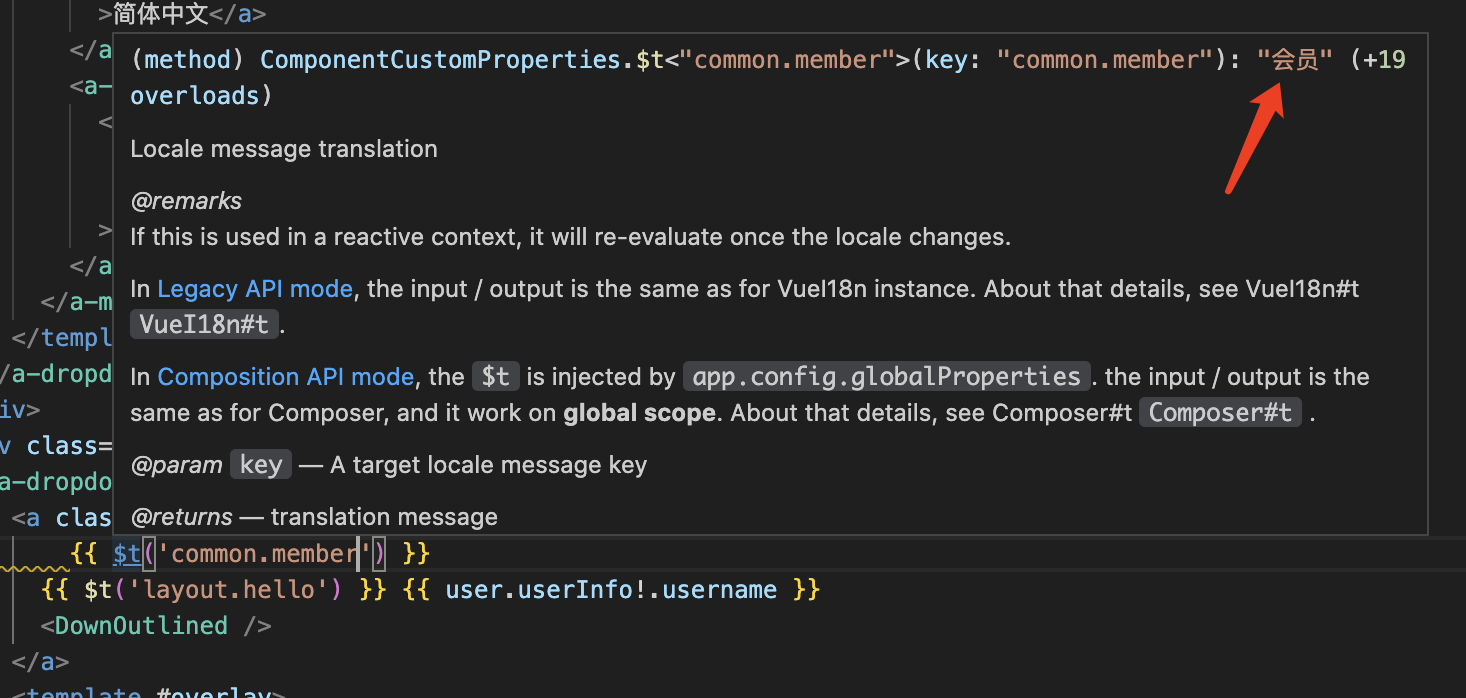Image resolution: width=1466 pixels, height=698 pixels.
Task: Click the $t function call in common.member line
Action: [x=127, y=553]
